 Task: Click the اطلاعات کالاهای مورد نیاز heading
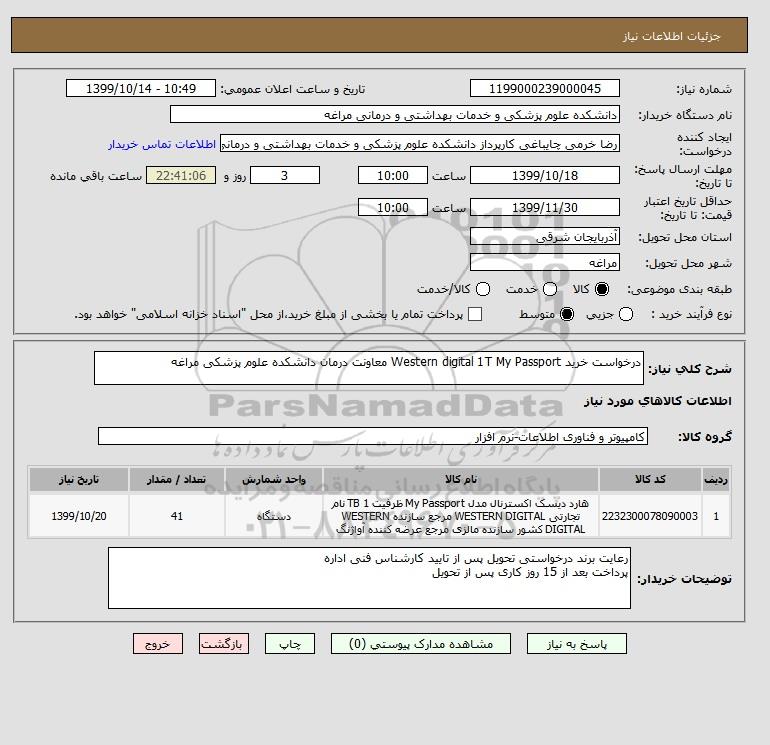[658, 401]
